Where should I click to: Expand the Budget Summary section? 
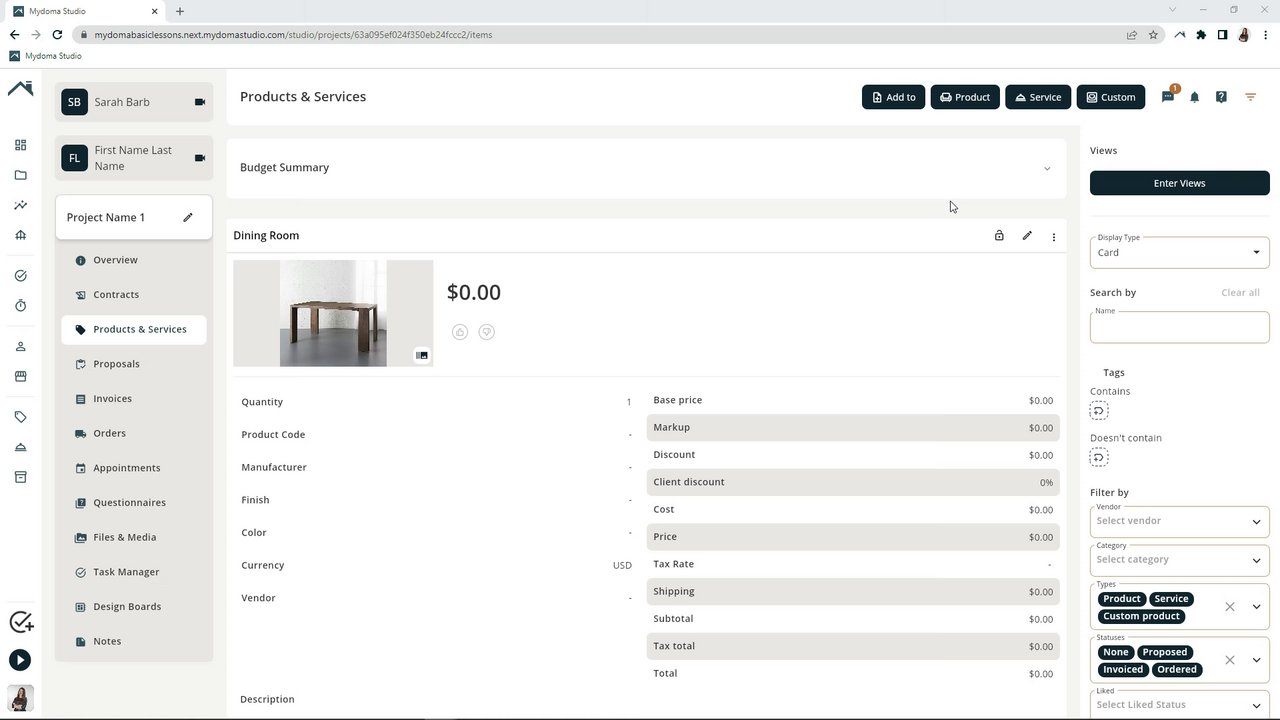(1047, 168)
